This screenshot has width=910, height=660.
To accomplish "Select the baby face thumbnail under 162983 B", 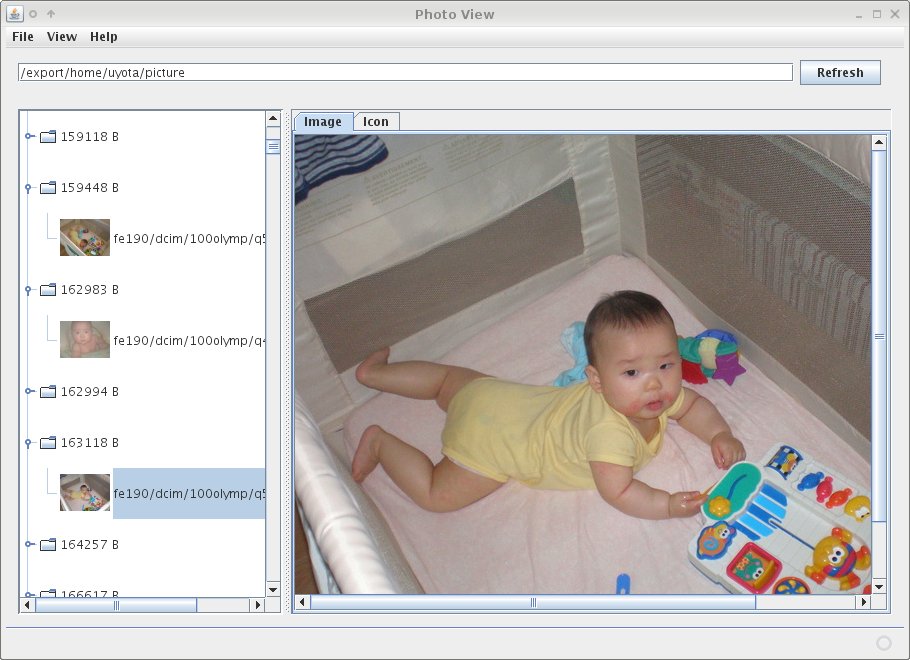I will (x=85, y=340).
